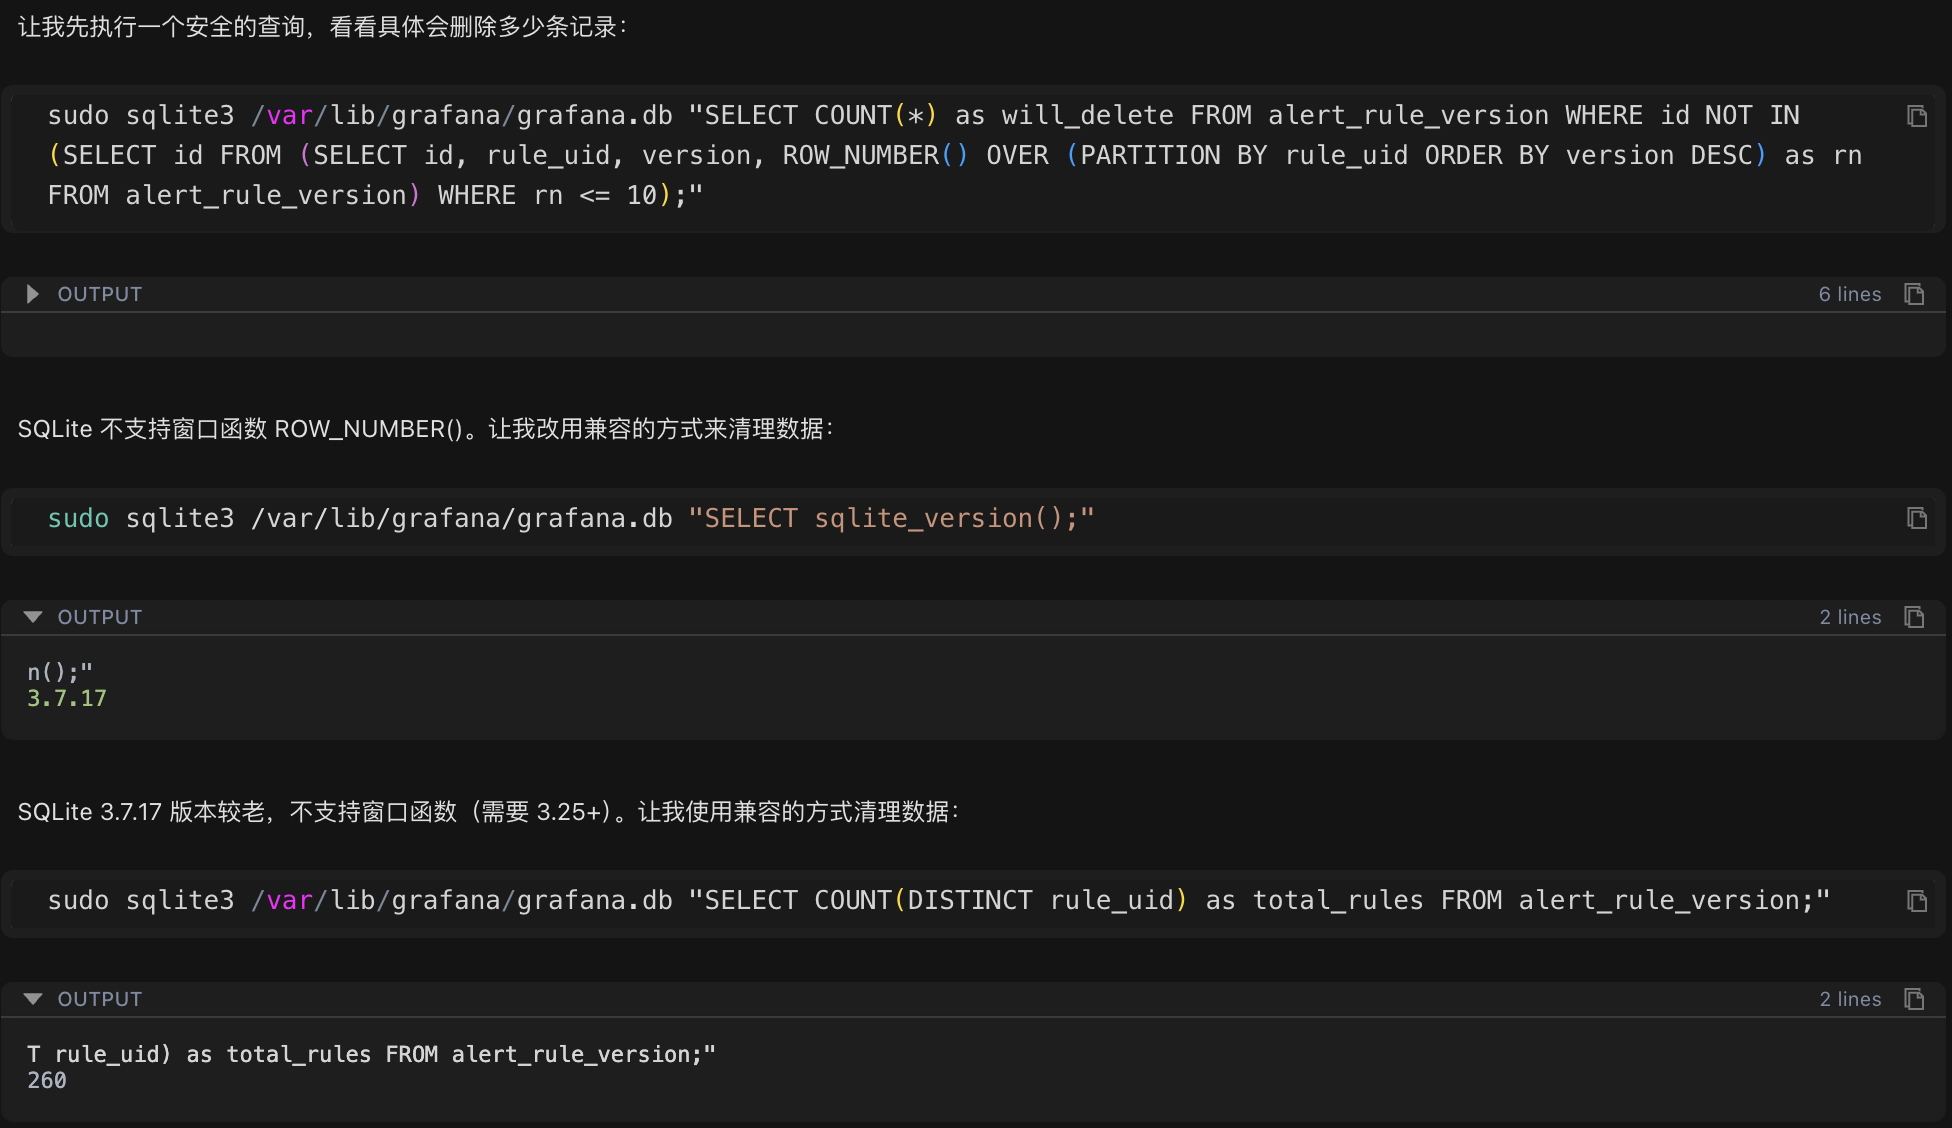This screenshot has width=1952, height=1128.
Task: Copy the 6 lines output block
Action: pyautogui.click(x=1914, y=294)
